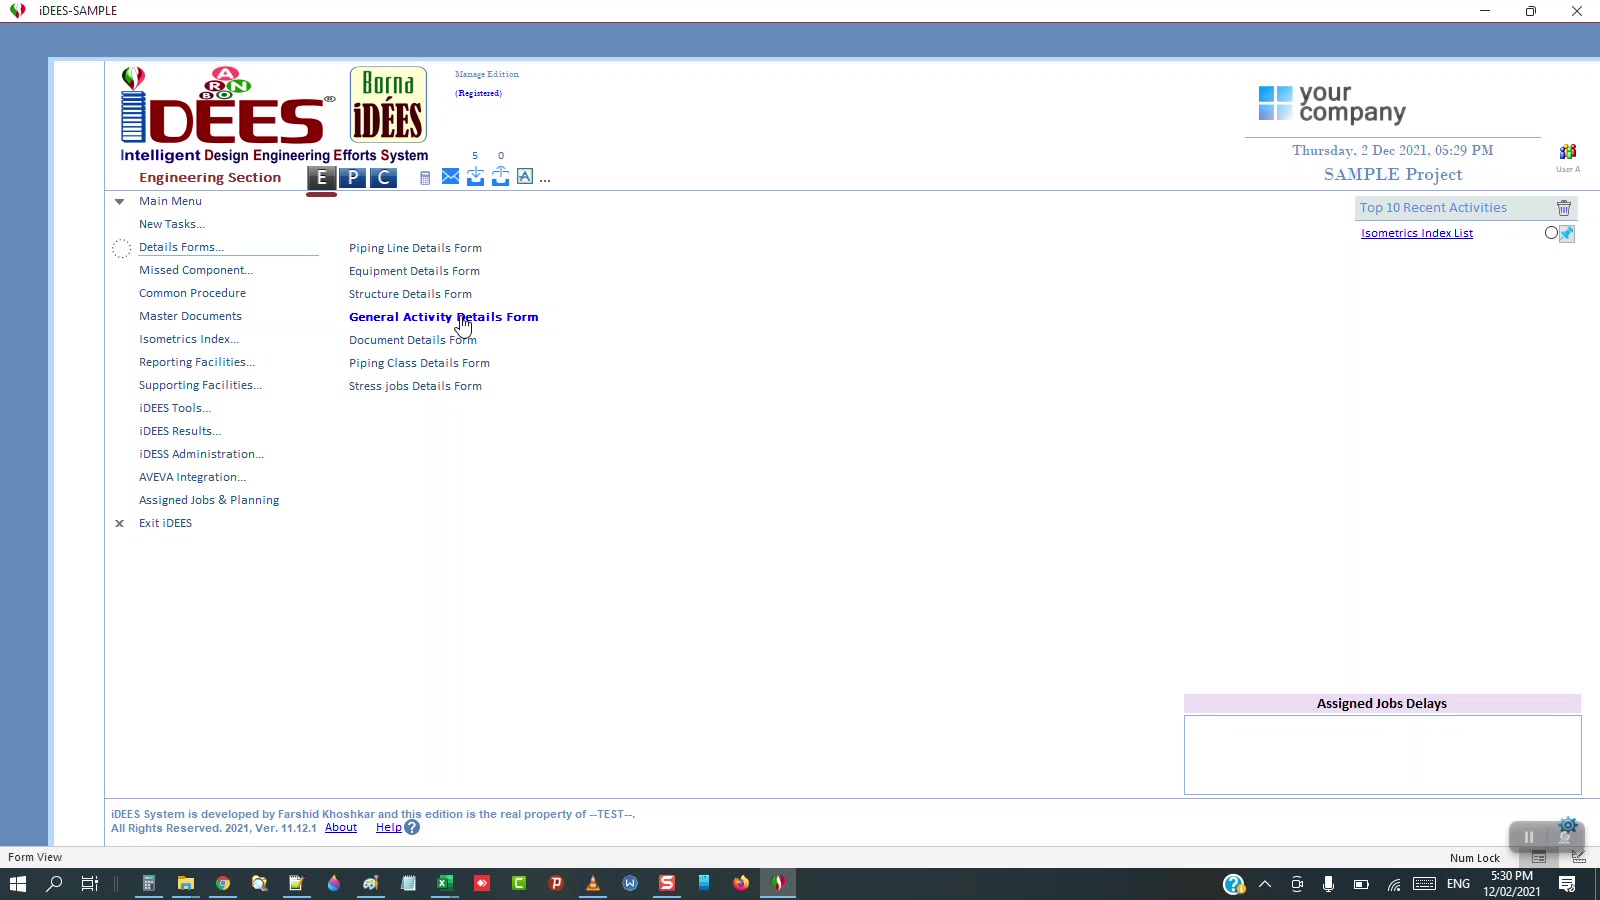Screen dimensions: 1600x900
Task: Open File Explorer from taskbar
Action: 186,883
